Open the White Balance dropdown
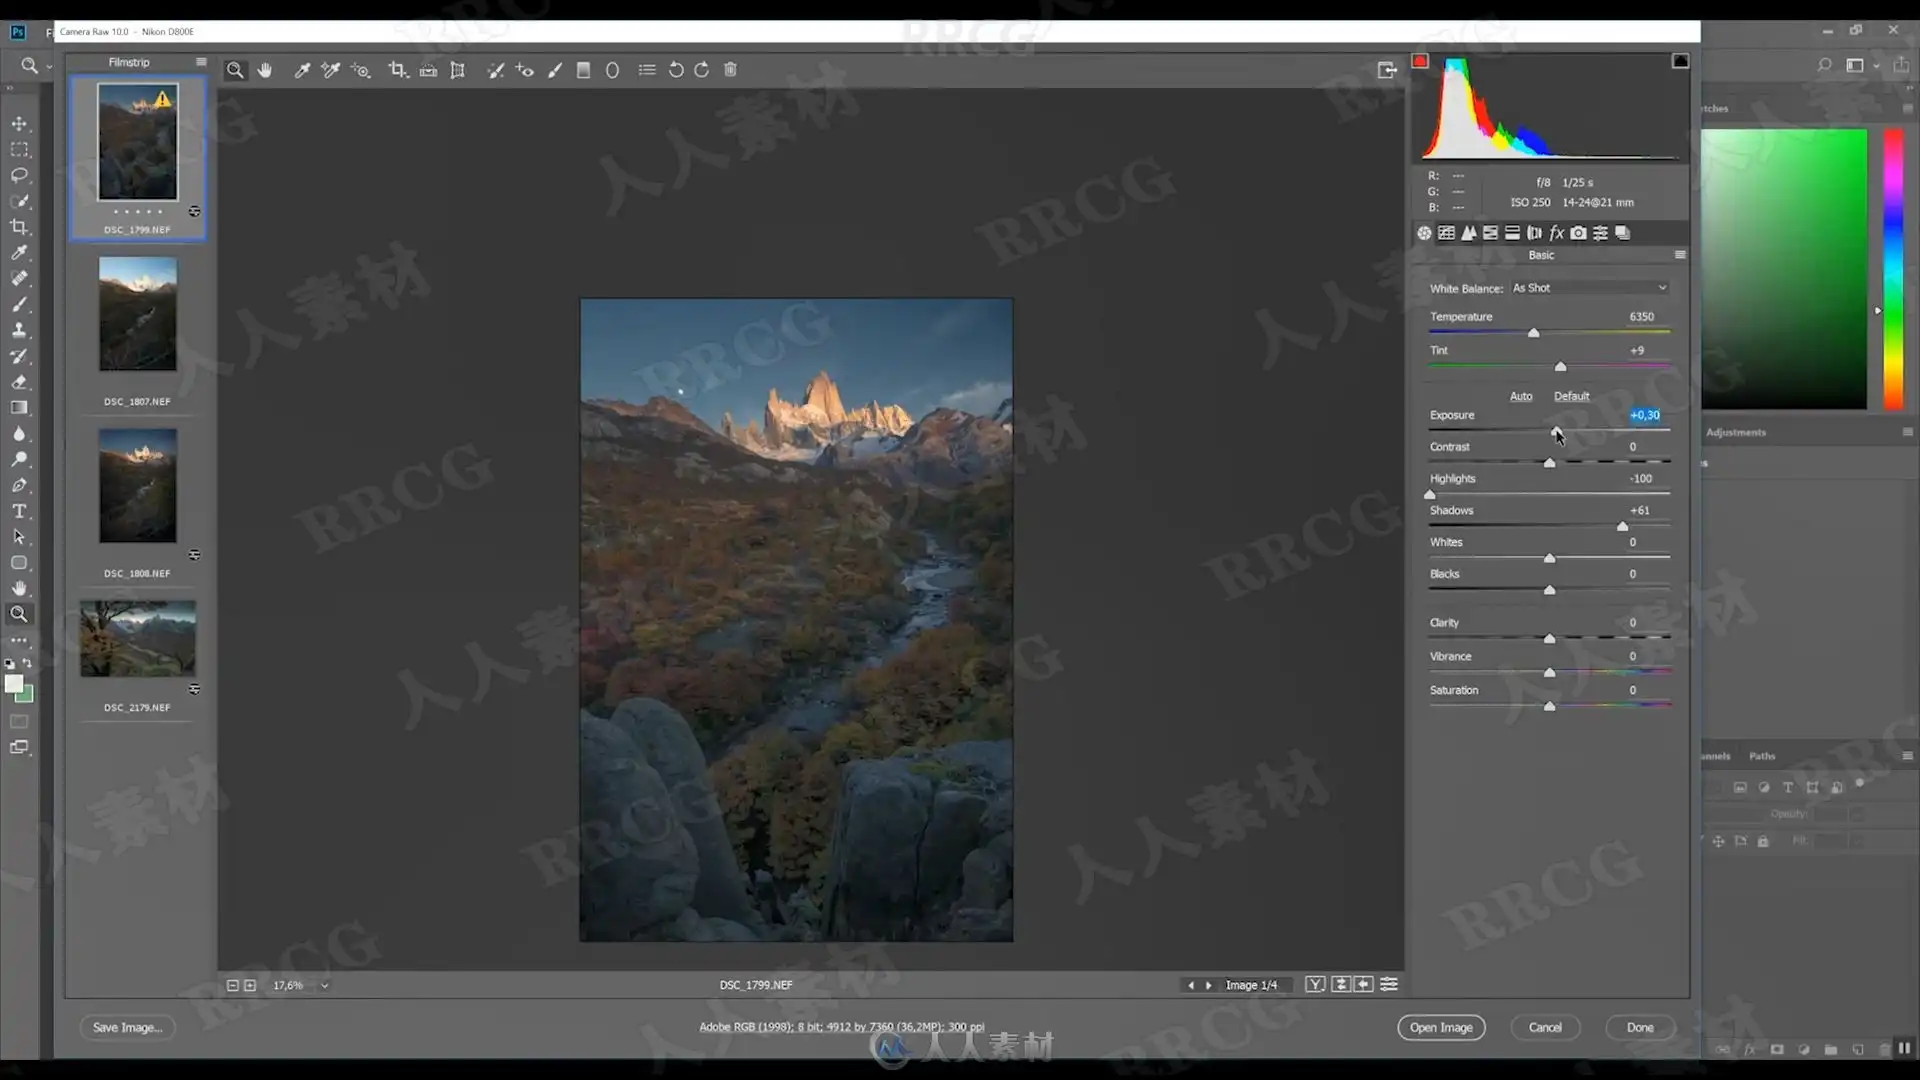Screen dimensions: 1920x1080 click(x=1589, y=288)
